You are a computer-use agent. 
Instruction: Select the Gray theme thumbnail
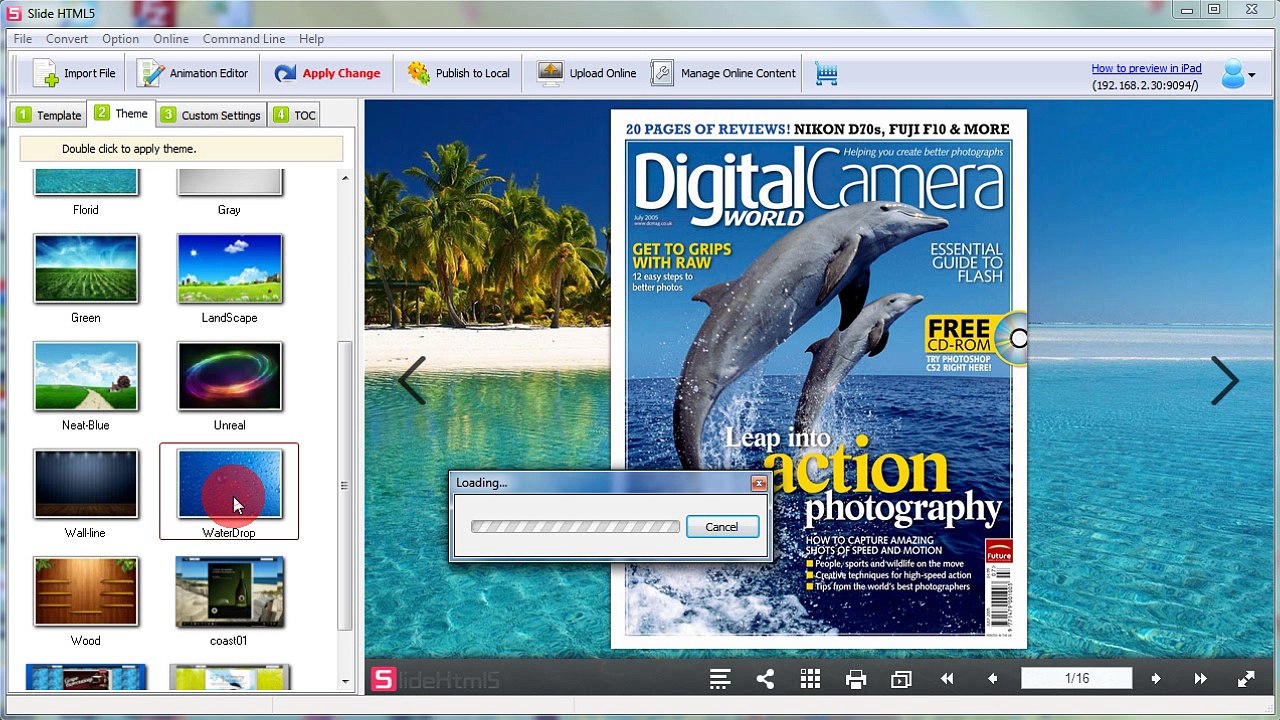(x=230, y=182)
